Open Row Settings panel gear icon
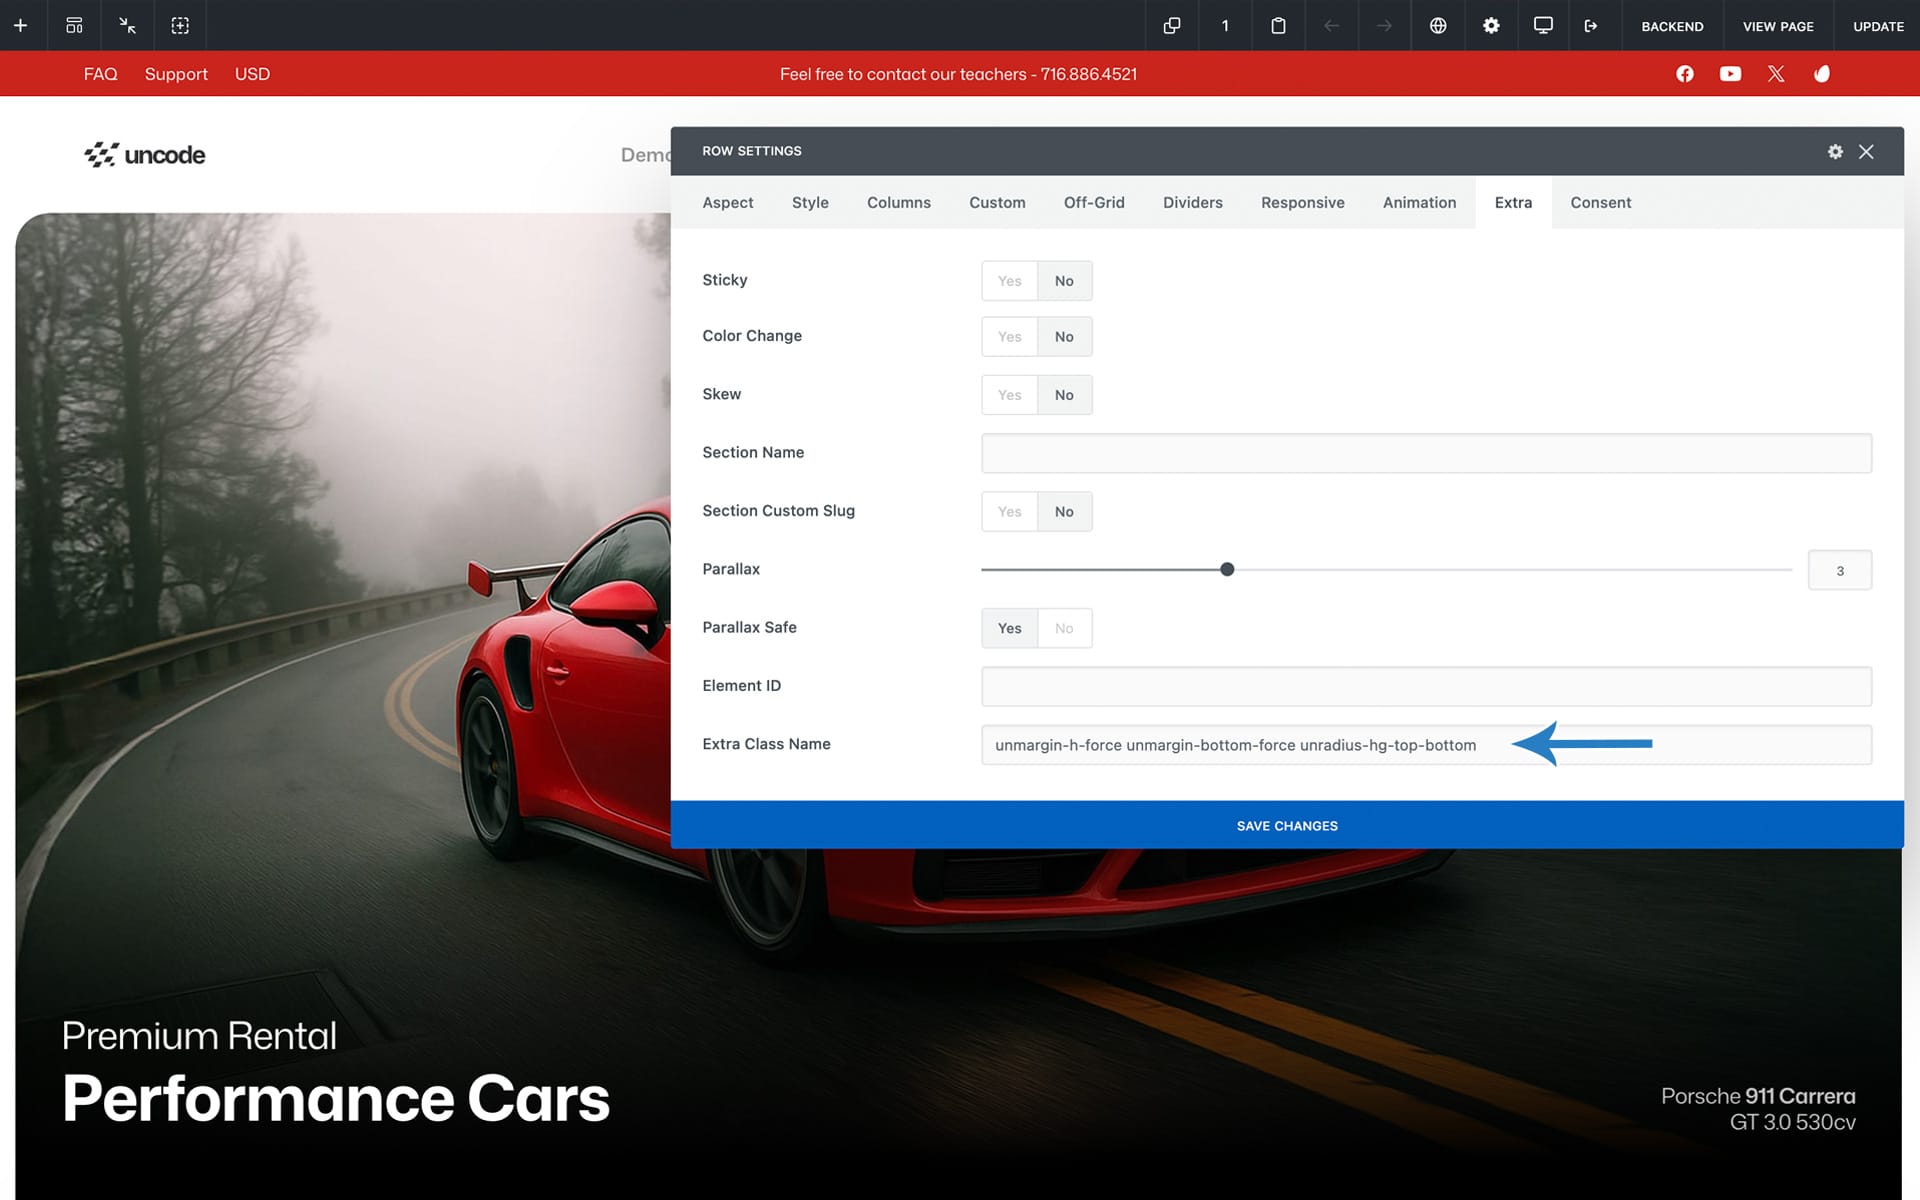The image size is (1920, 1200). click(1835, 151)
